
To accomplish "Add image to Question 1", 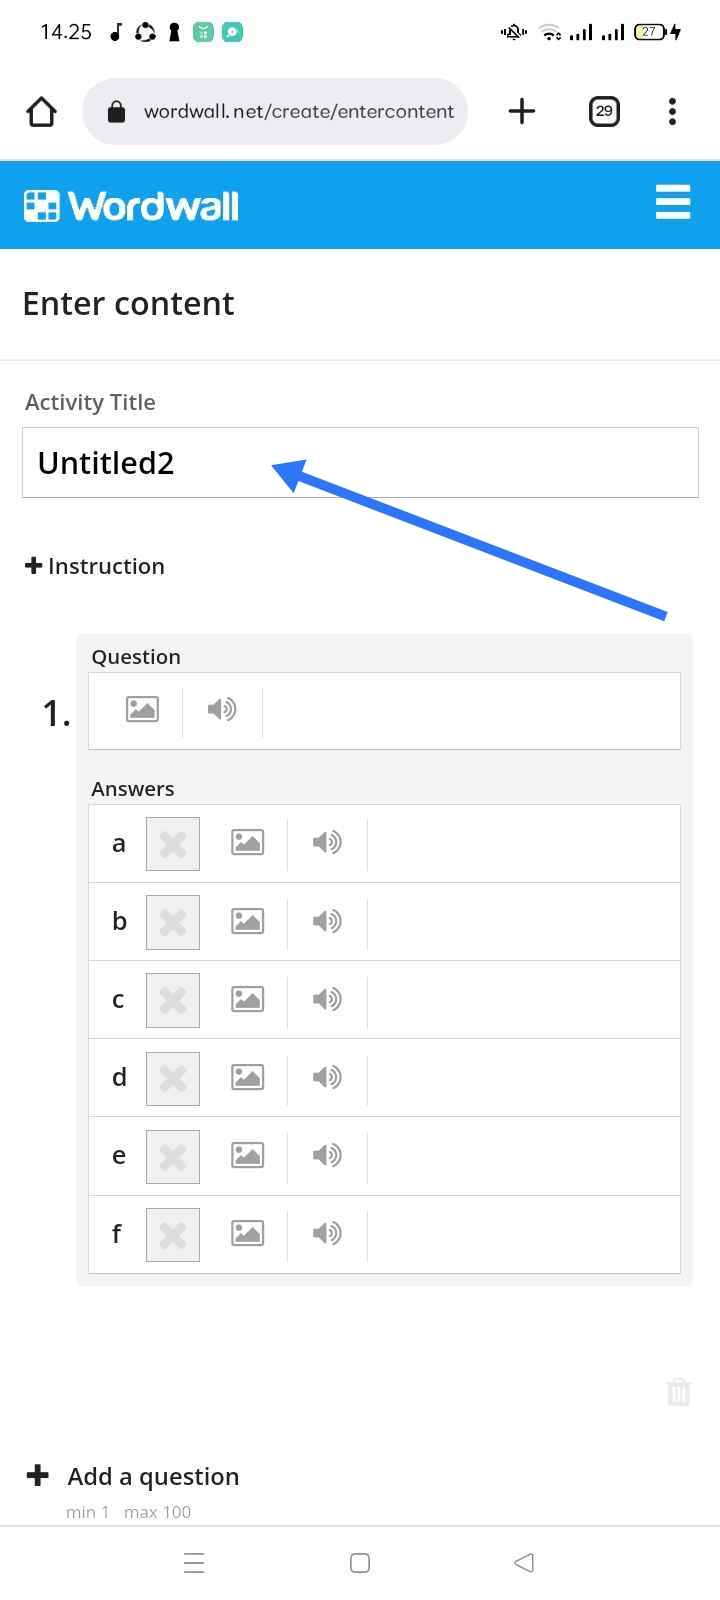I will (142, 710).
